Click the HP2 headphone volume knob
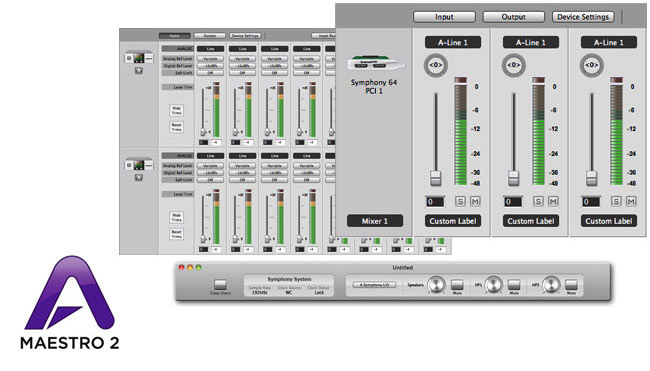This screenshot has height=371, width=650. tap(551, 285)
